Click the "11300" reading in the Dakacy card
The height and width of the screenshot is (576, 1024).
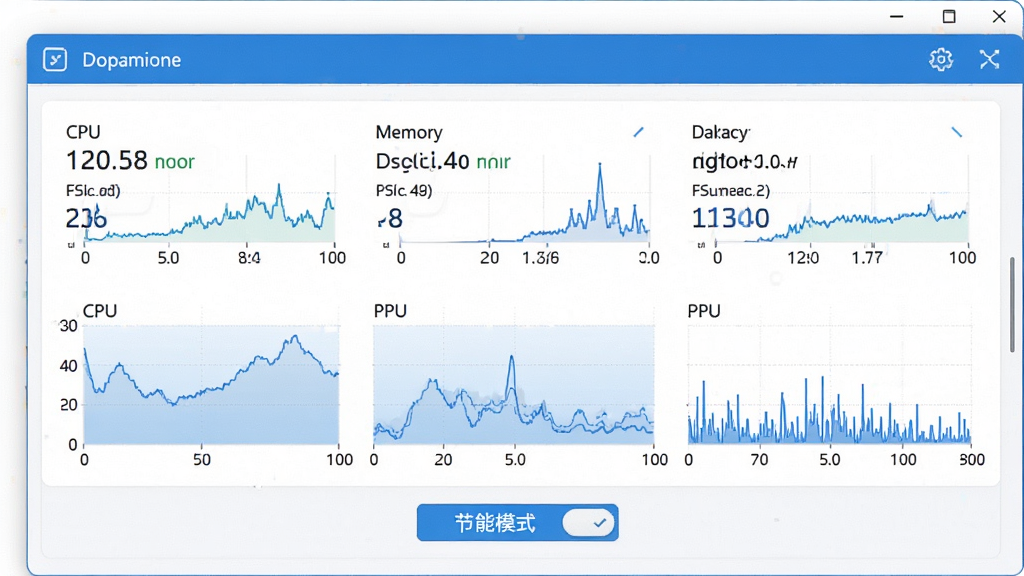pos(730,218)
